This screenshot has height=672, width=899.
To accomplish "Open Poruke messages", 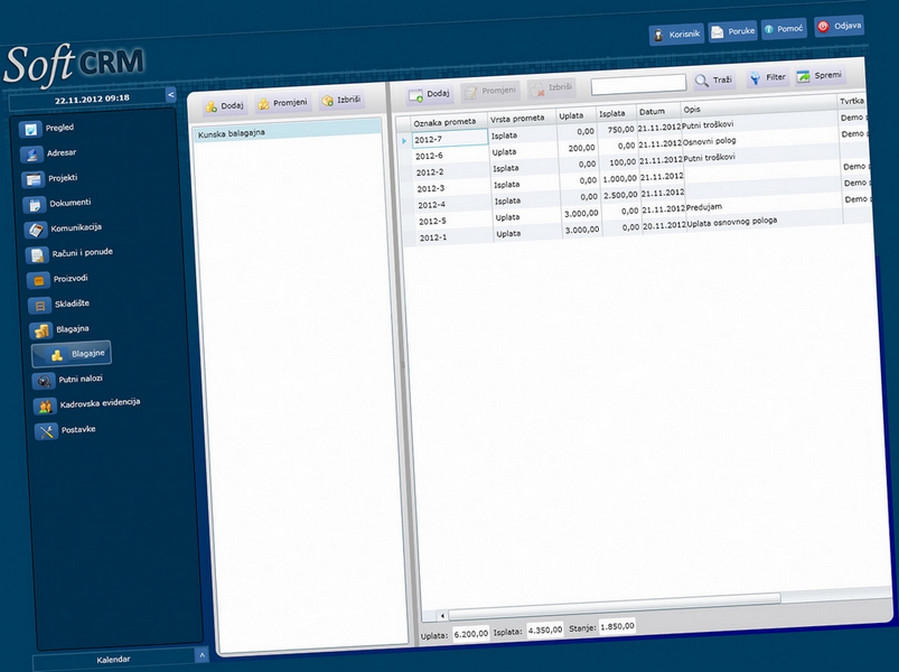I will (x=733, y=31).
